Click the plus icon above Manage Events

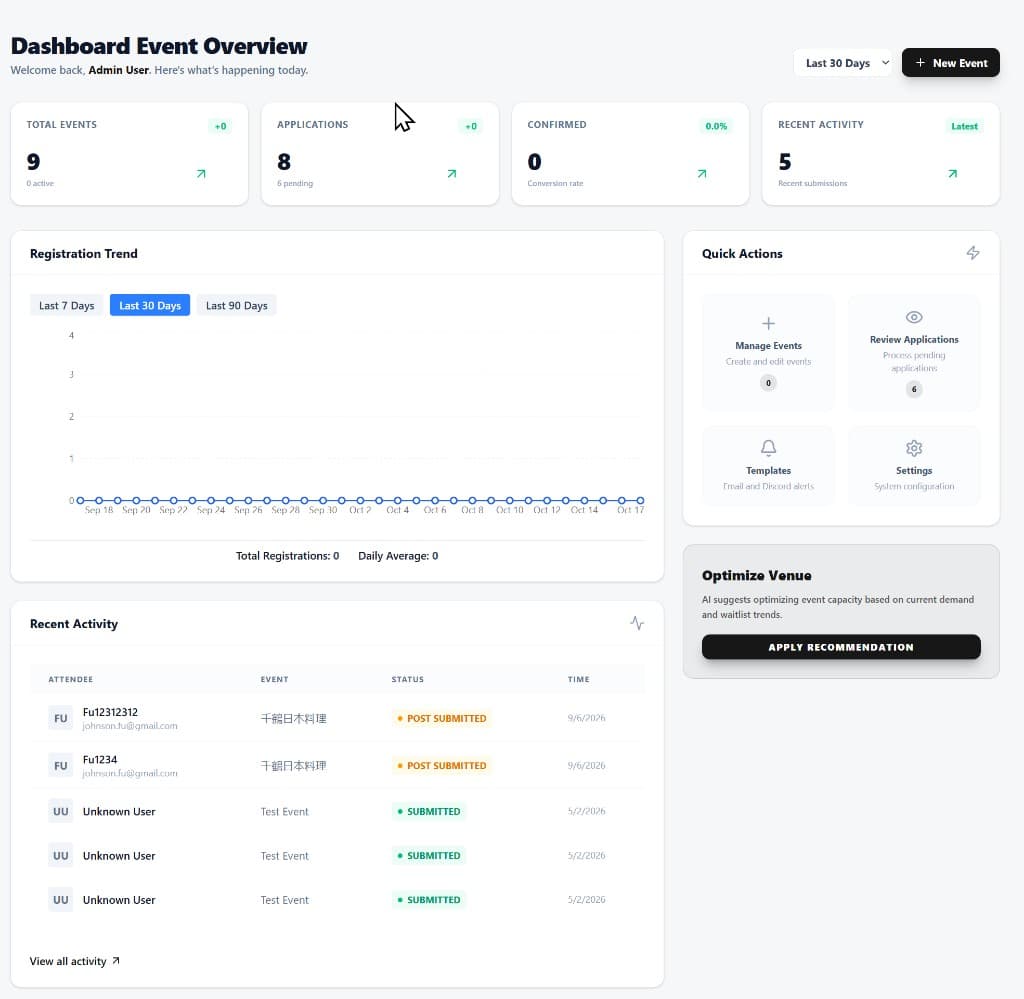[x=769, y=323]
